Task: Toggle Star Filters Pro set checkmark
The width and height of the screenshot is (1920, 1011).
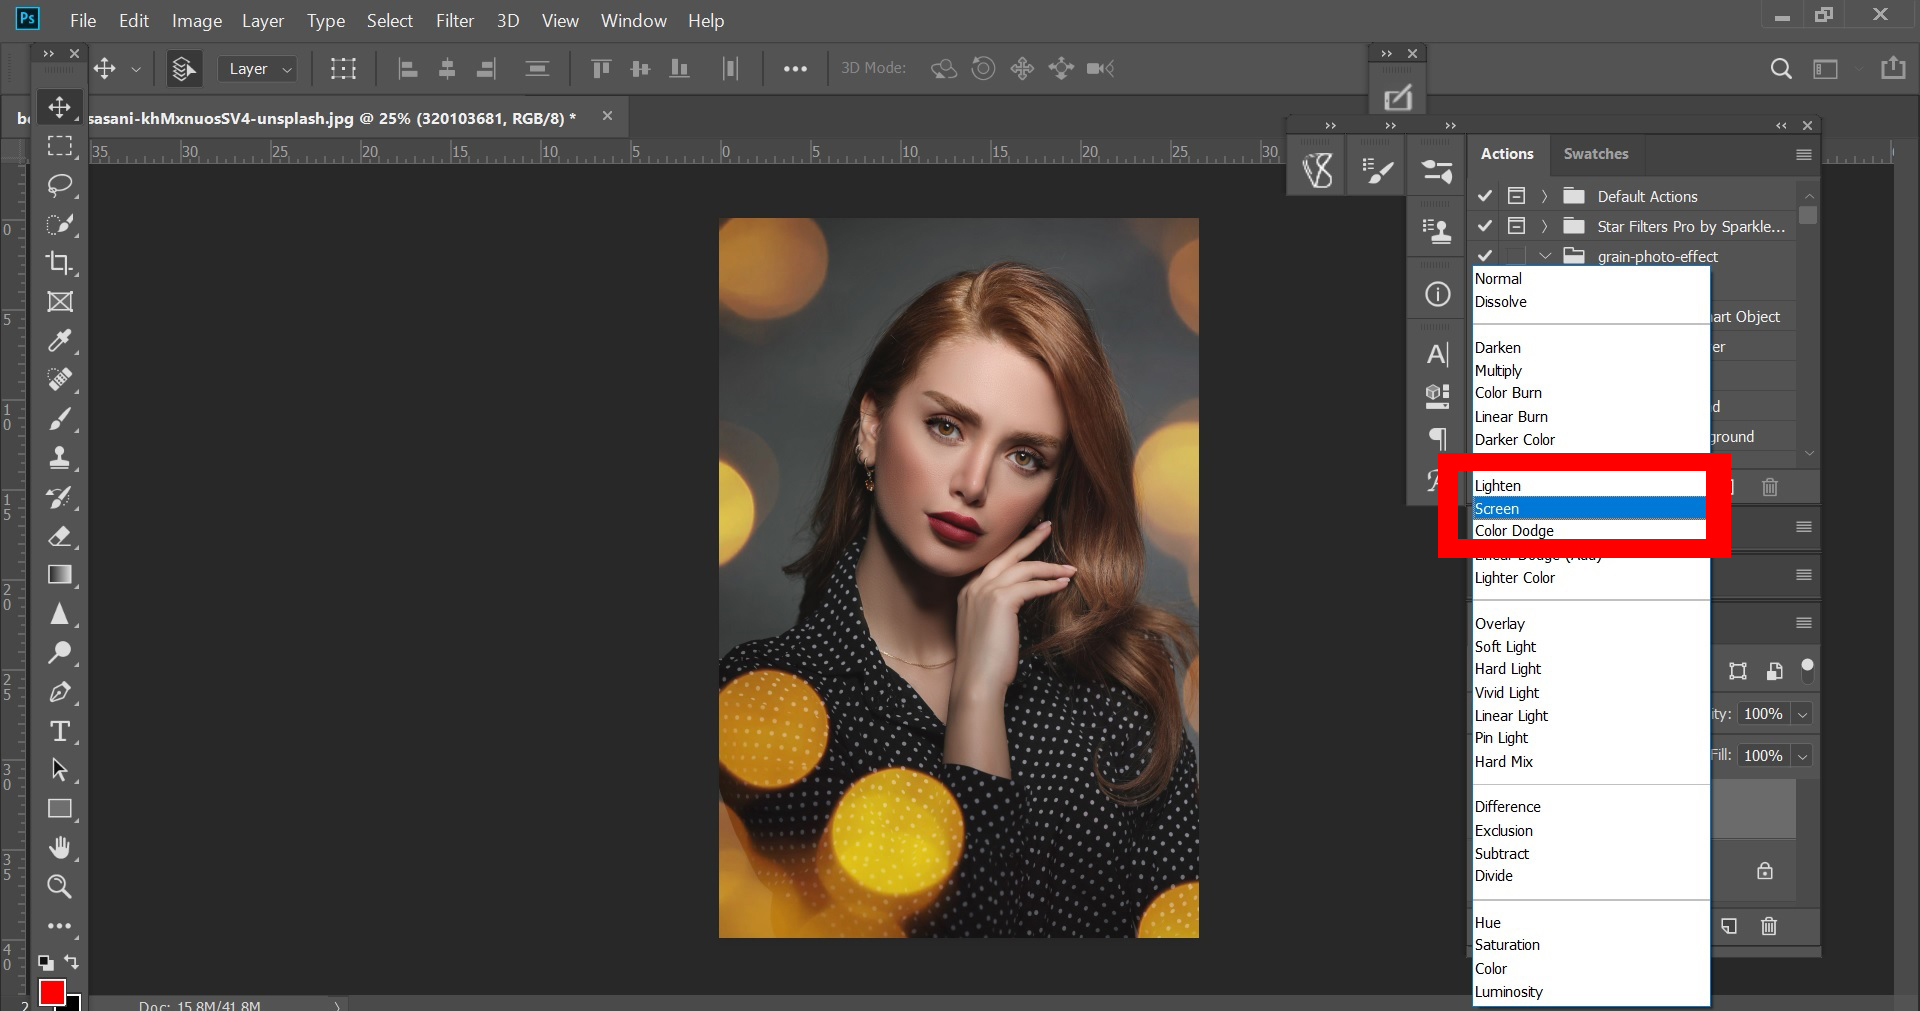Action: coord(1485,226)
